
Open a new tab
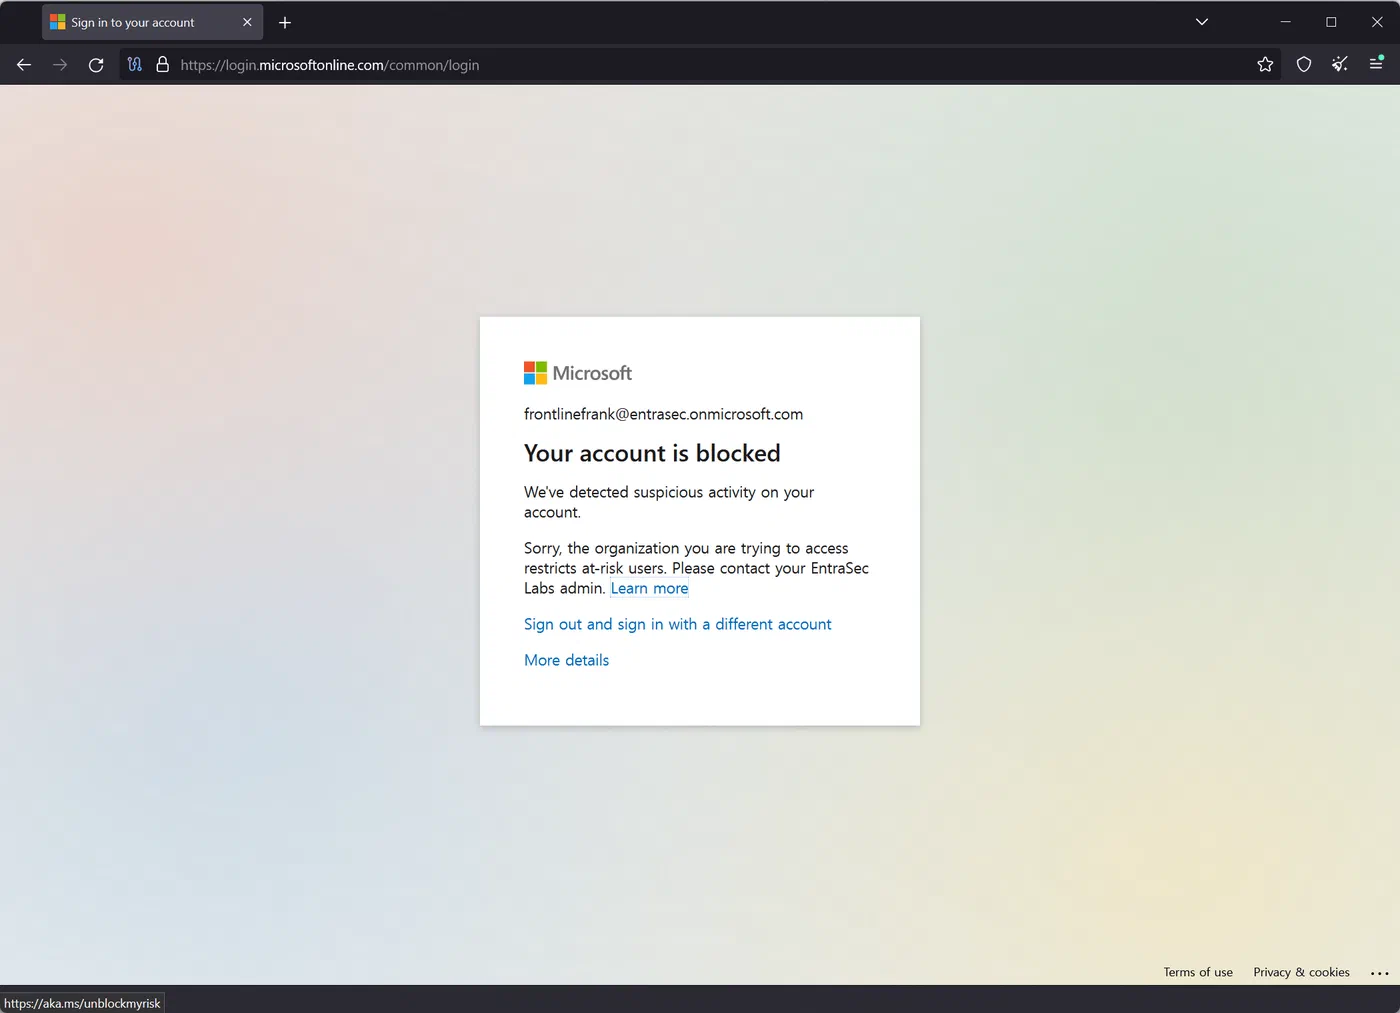tap(285, 22)
